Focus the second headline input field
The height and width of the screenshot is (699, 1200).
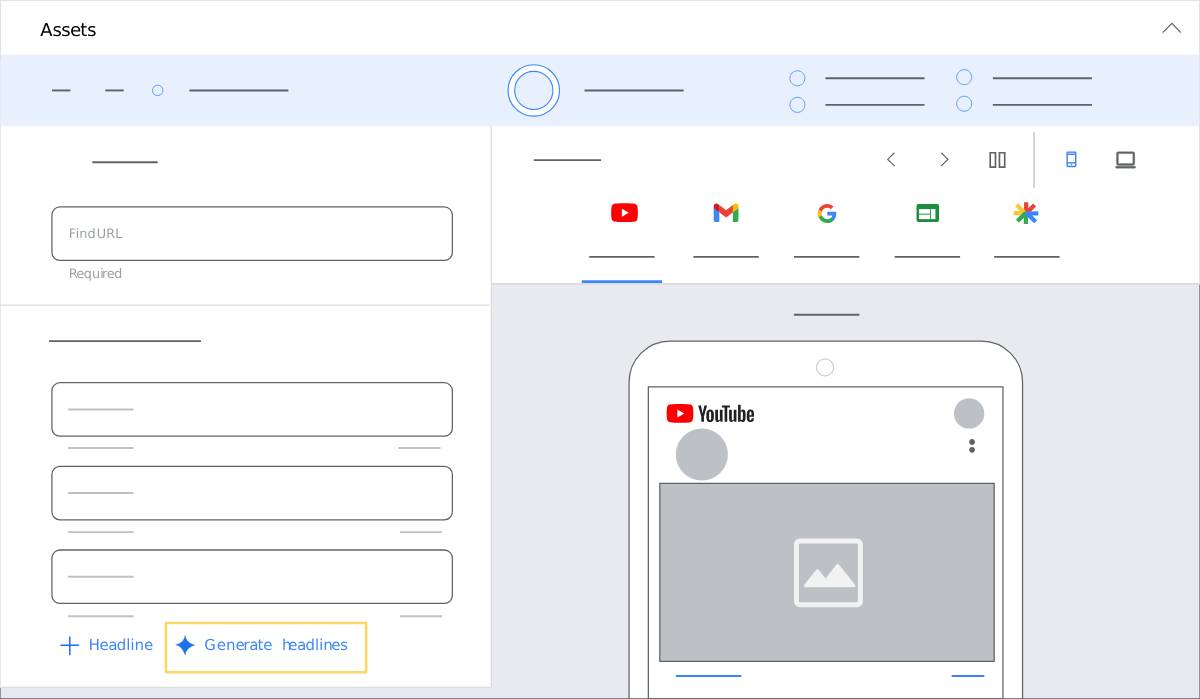pyautogui.click(x=252, y=493)
